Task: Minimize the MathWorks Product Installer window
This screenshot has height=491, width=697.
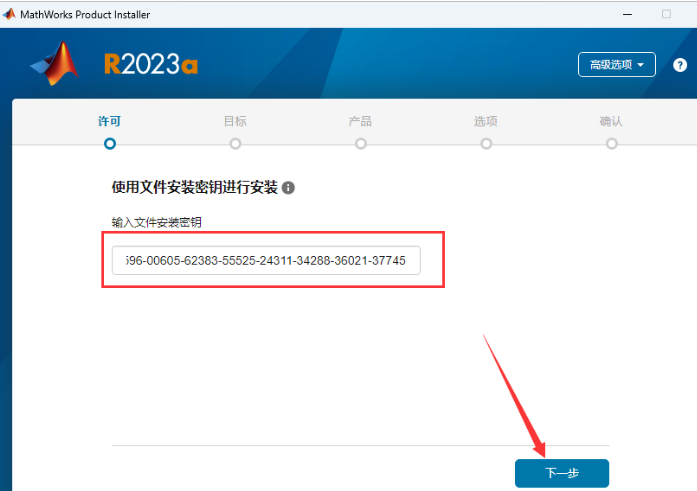Action: coord(627,14)
